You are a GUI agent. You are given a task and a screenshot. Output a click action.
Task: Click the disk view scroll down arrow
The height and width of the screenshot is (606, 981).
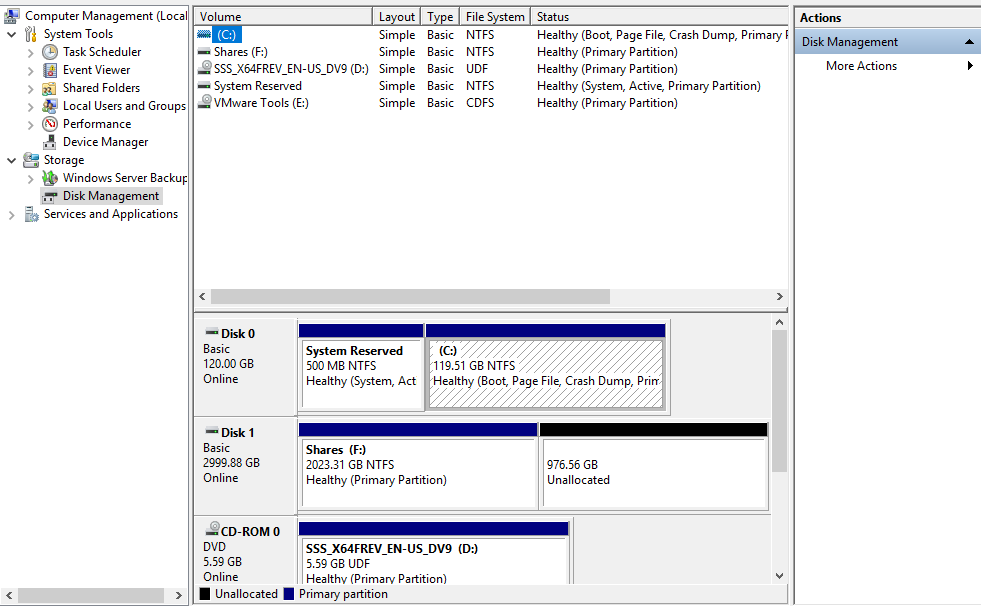pos(779,576)
